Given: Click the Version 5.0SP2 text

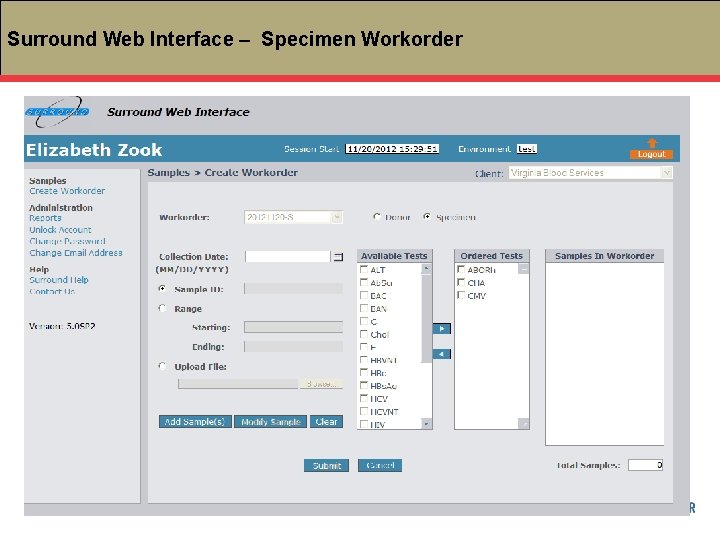Looking at the screenshot, I should 62,326.
